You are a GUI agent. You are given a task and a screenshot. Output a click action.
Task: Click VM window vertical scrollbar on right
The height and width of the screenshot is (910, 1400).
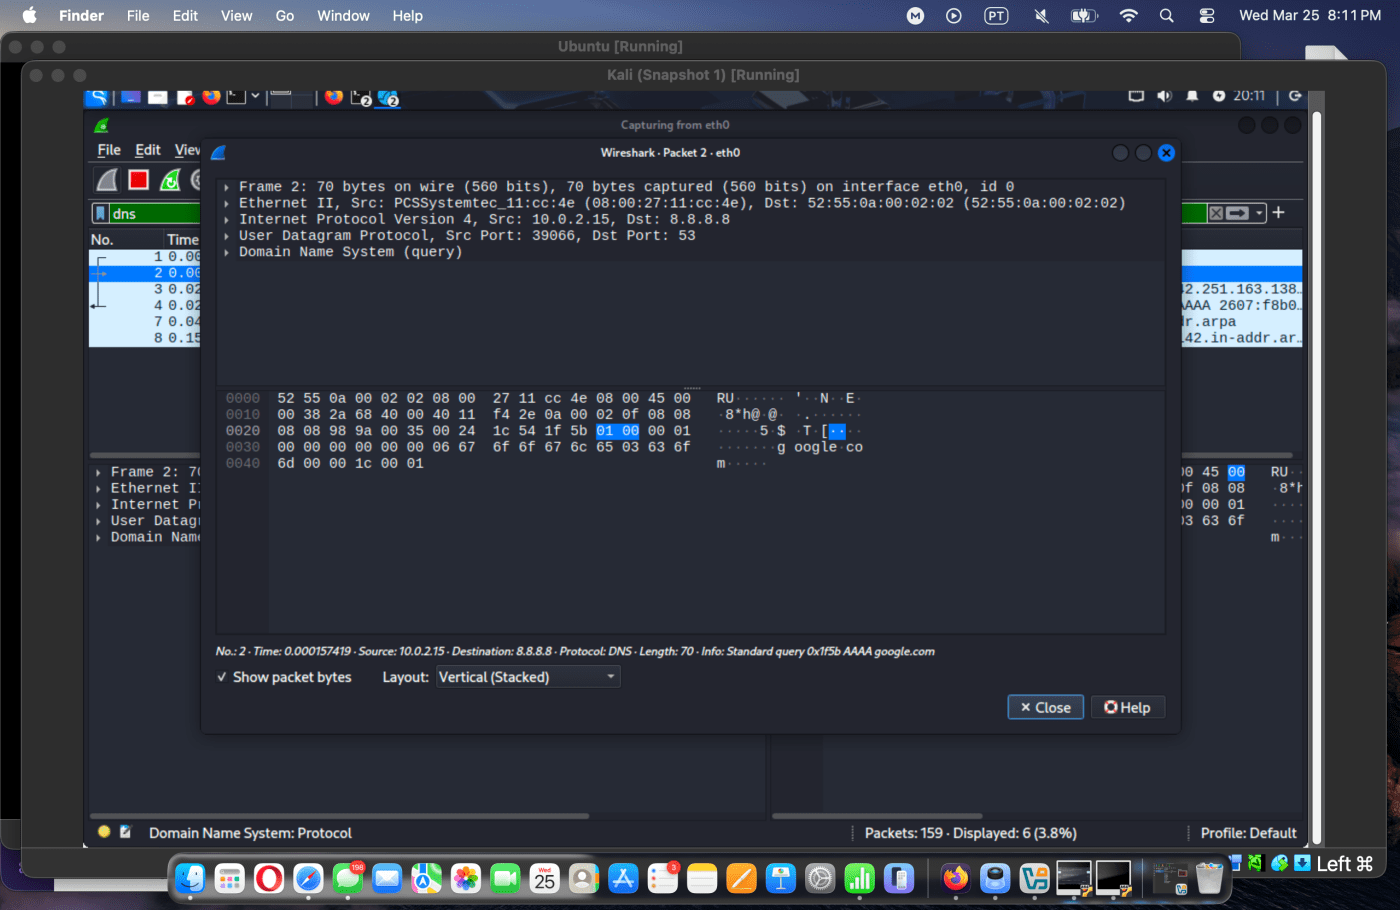(x=1316, y=479)
